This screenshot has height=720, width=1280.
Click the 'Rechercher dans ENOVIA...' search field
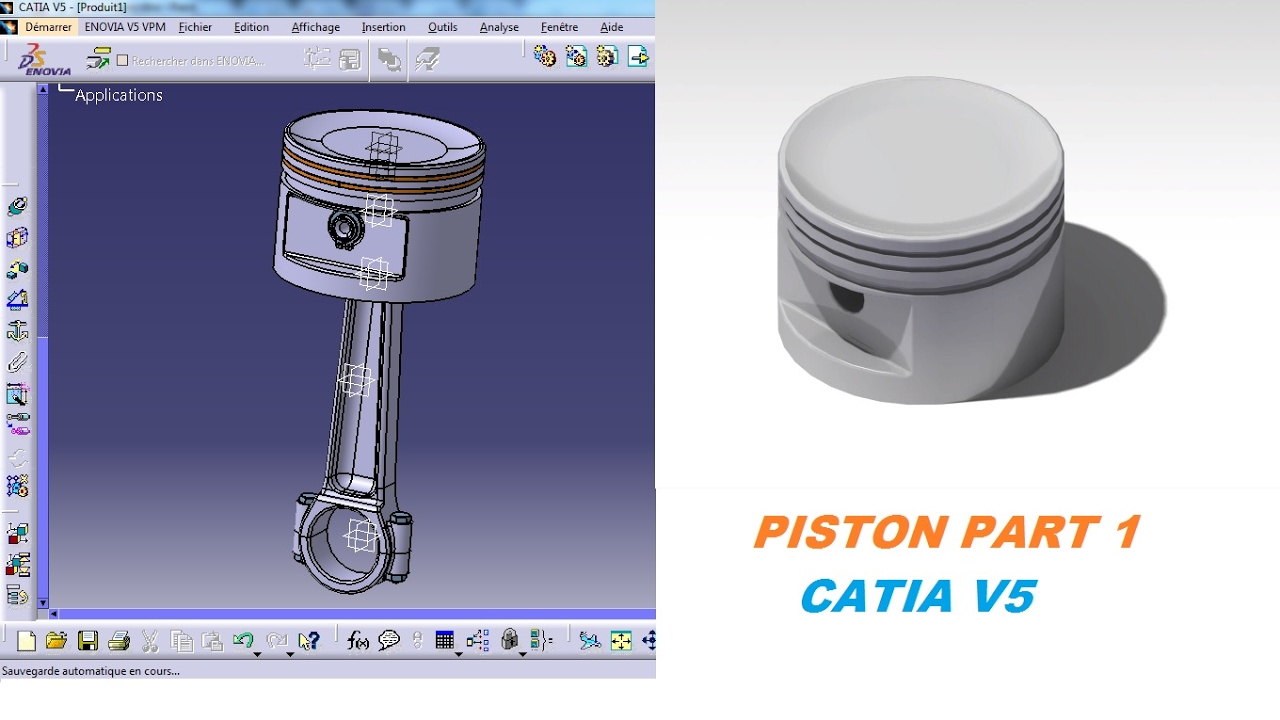(x=198, y=60)
